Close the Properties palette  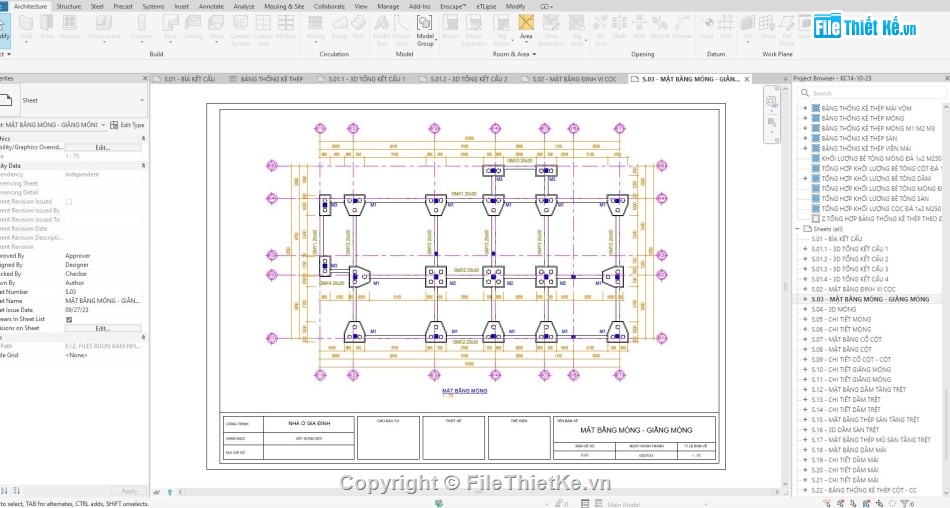point(144,78)
